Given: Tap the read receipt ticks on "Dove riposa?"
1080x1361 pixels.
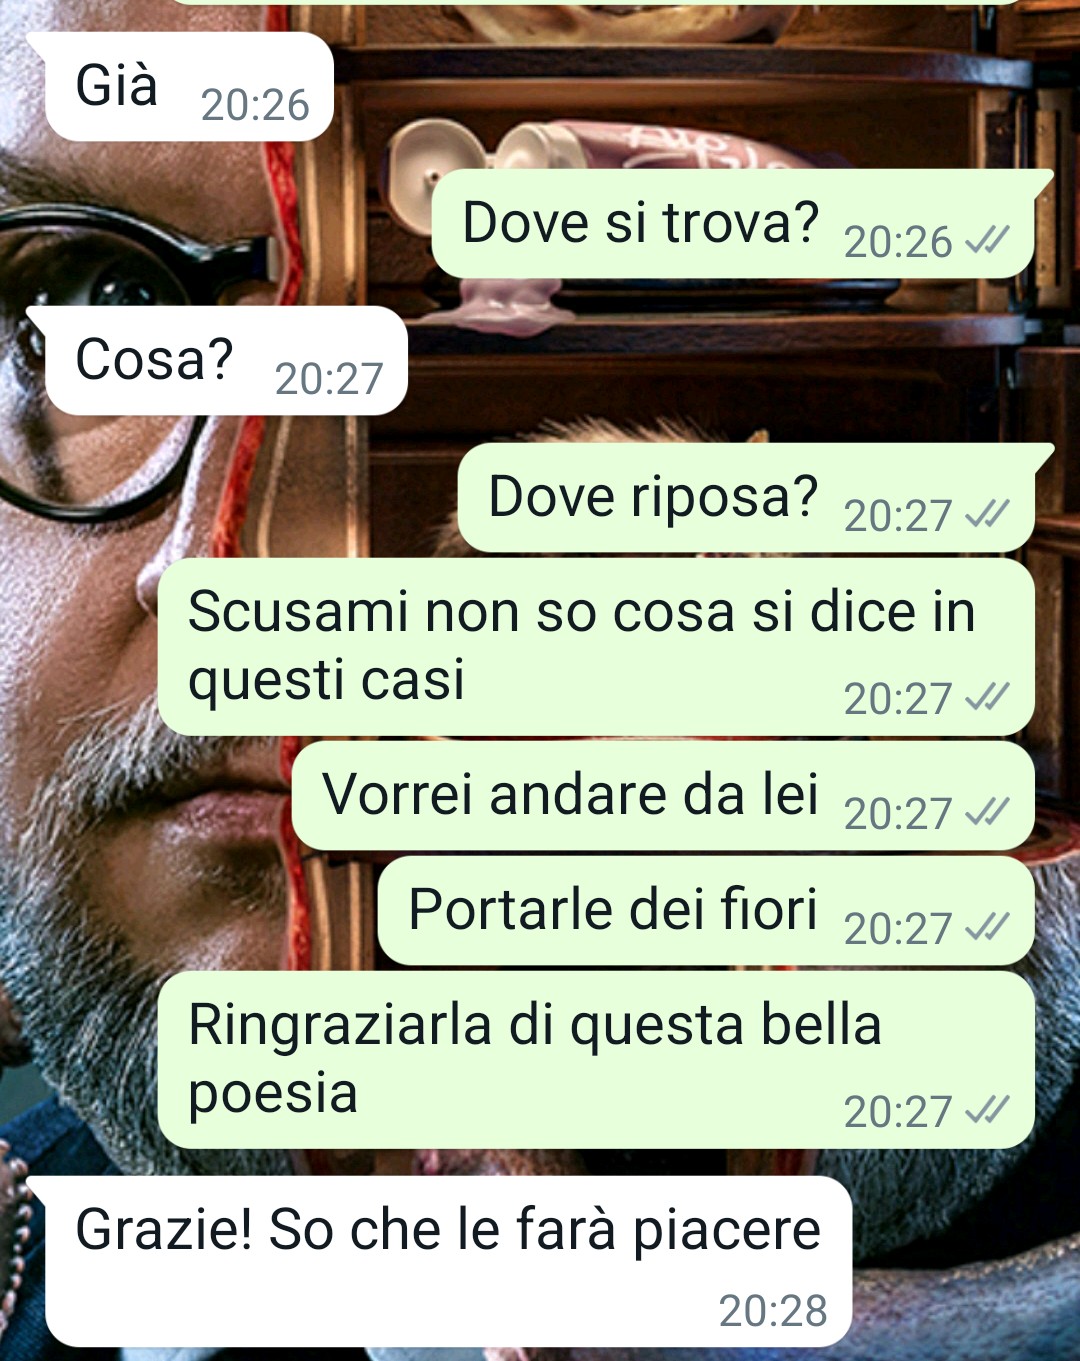Looking at the screenshot, I should (x=986, y=515).
